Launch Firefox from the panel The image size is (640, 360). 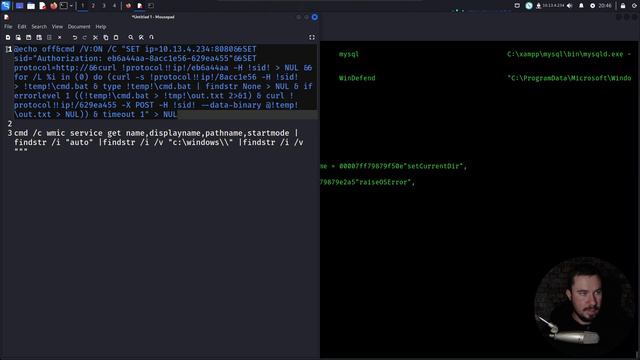[53, 6]
